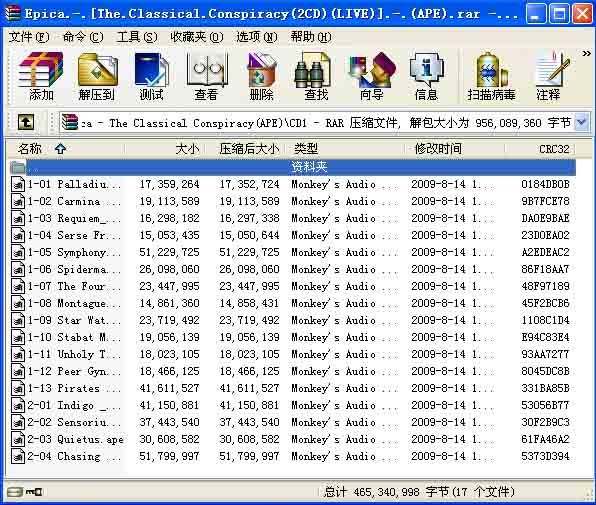Viewport: 596px width, 505px height.
Task: Click CRC32 value A2EDEAC2
Action: click(545, 252)
